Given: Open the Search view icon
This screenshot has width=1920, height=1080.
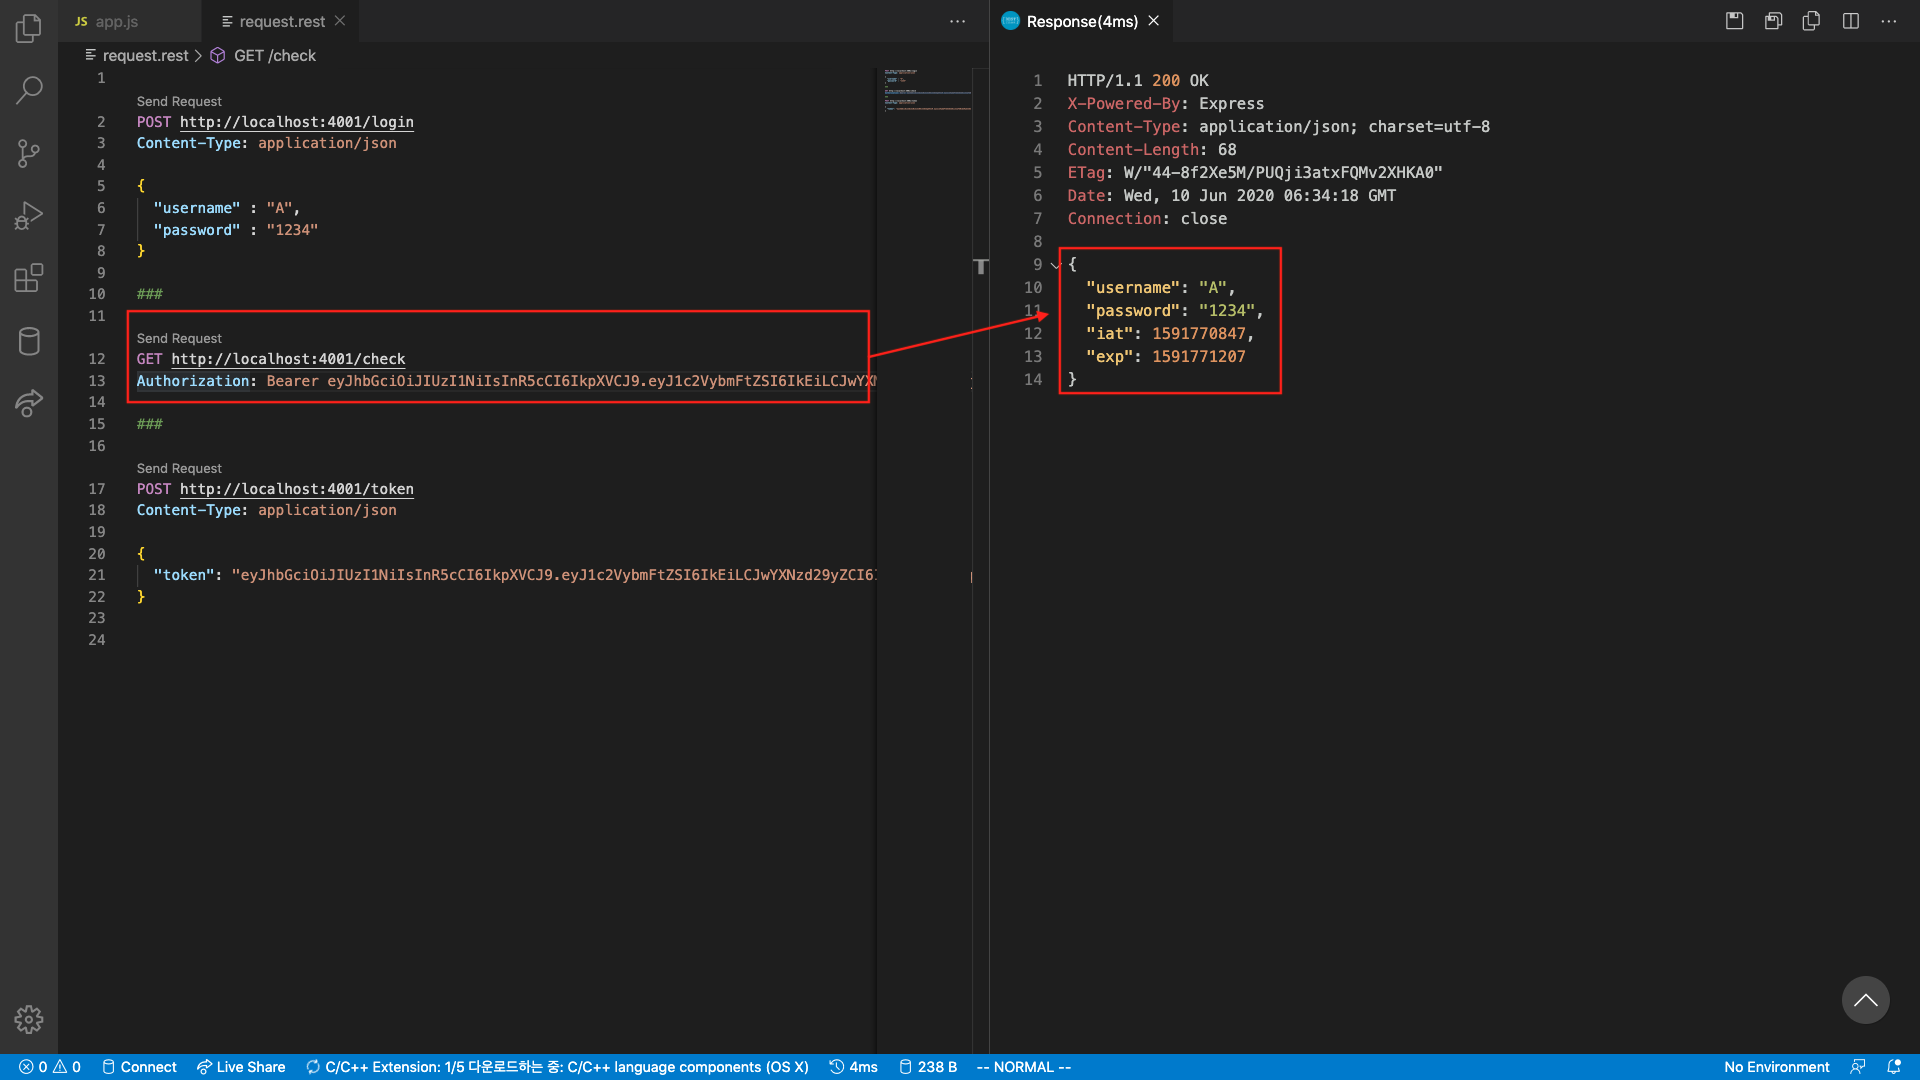Looking at the screenshot, I should pos(29,90).
